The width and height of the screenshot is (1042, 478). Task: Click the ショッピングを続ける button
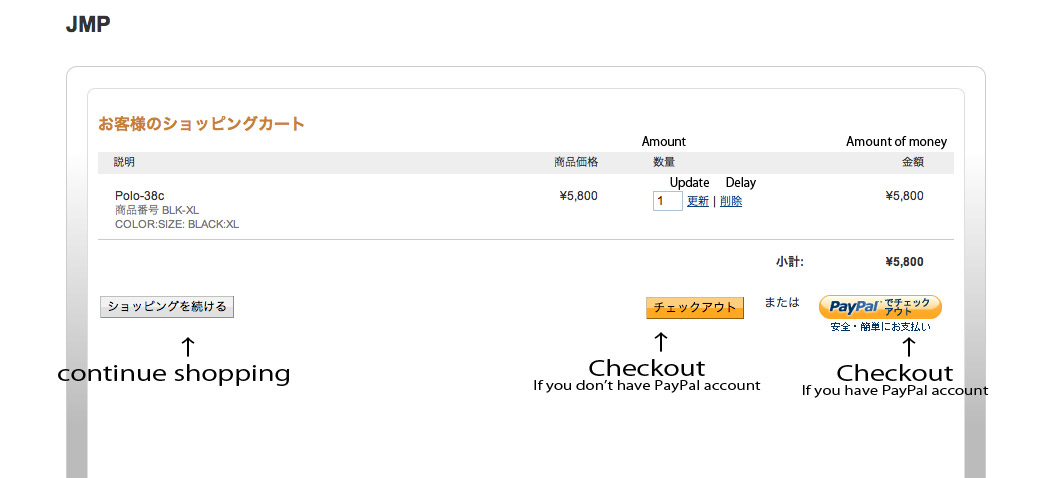coord(167,307)
